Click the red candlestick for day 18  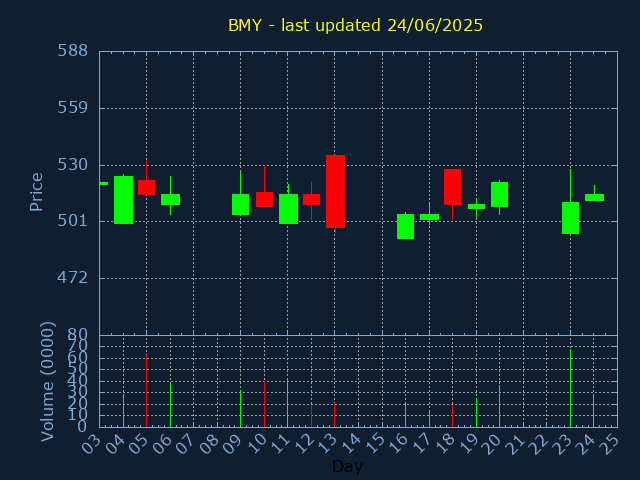tap(452, 187)
